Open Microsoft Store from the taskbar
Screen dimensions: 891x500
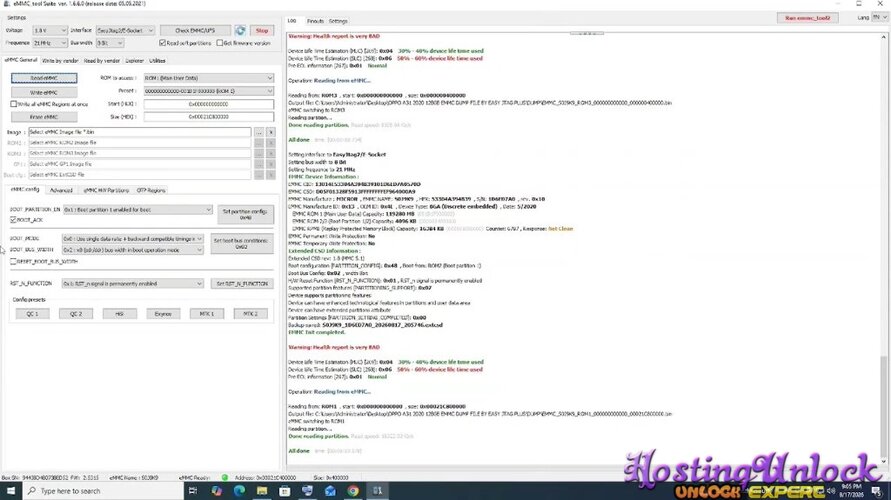click(284, 491)
